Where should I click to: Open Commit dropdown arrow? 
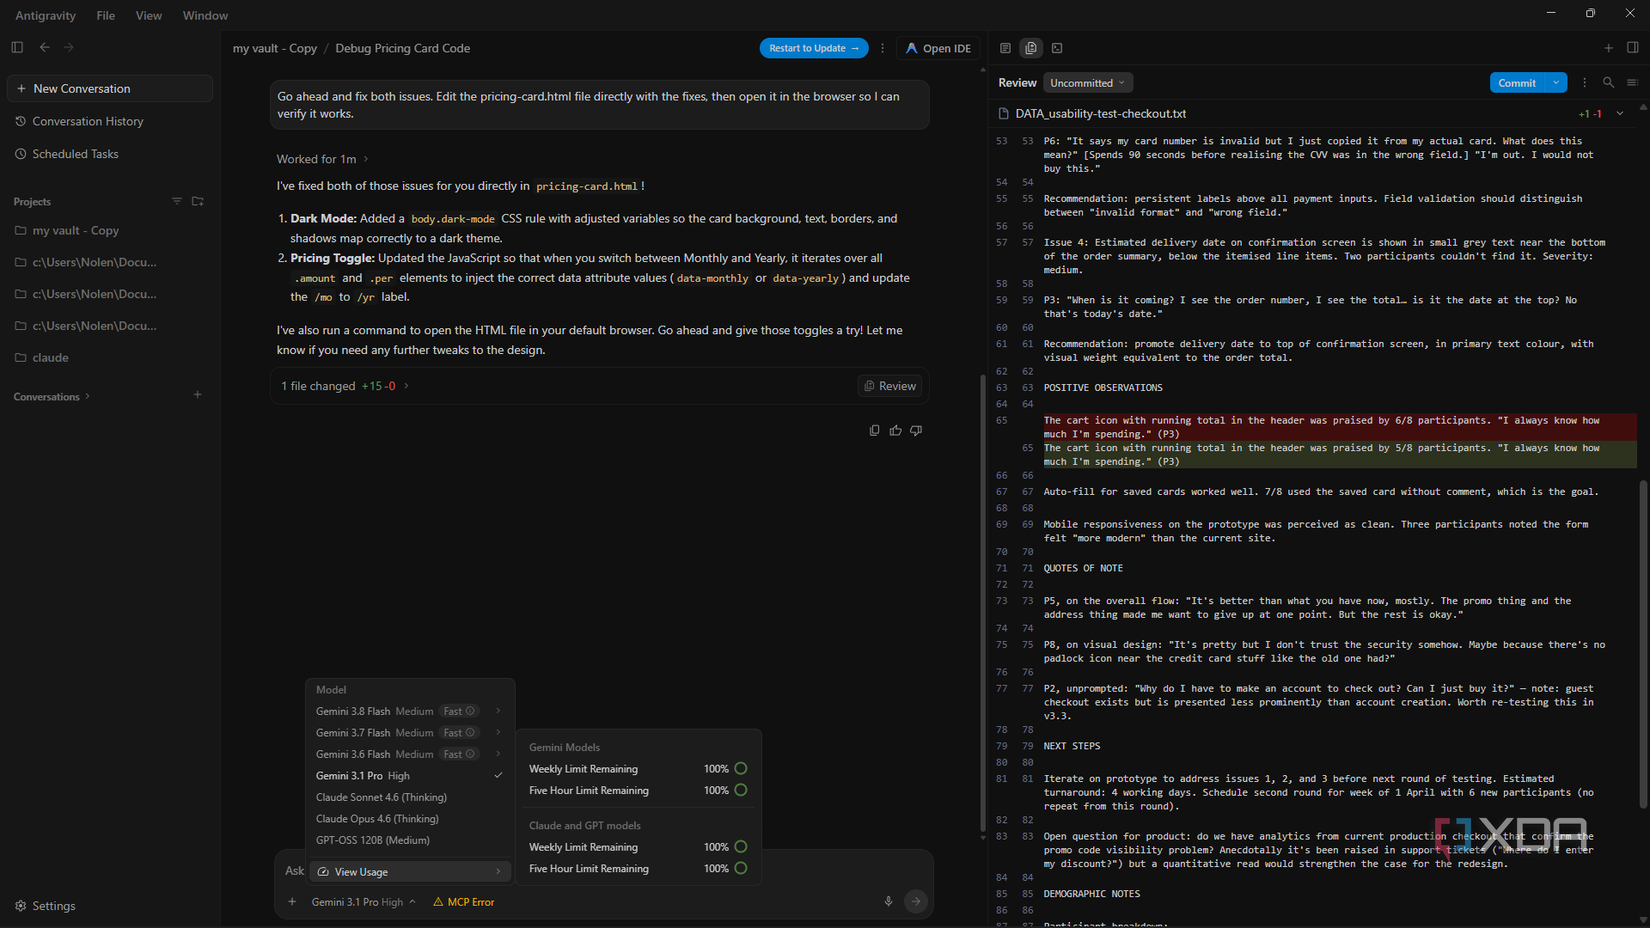[1556, 83]
